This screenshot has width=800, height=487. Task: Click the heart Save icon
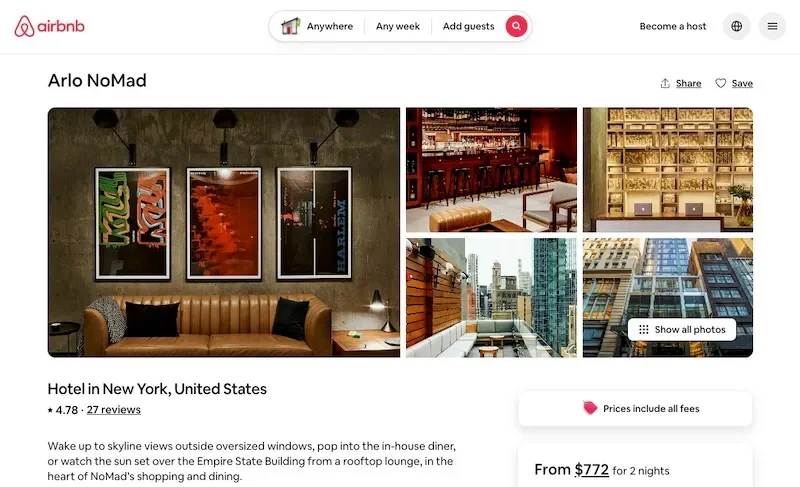coord(720,83)
